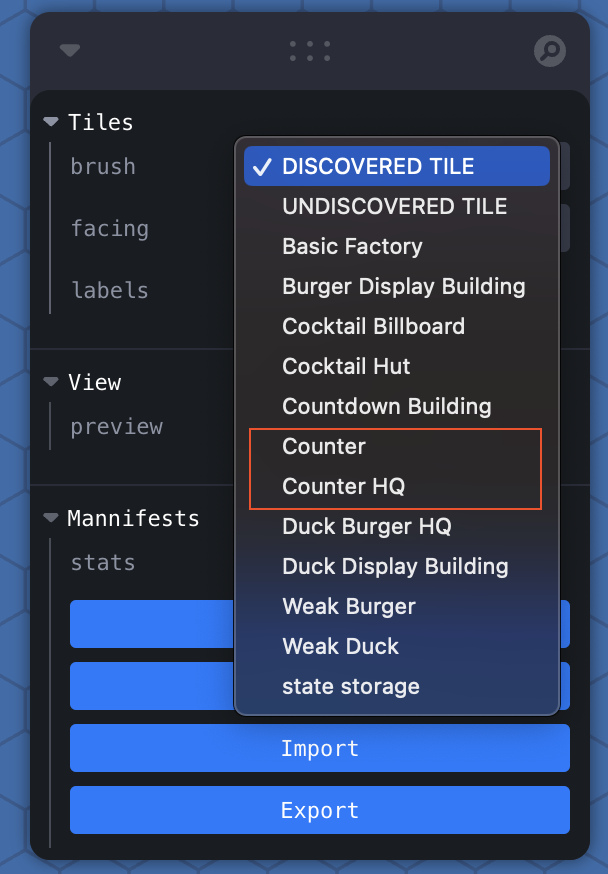Click the search magnifier icon
The image size is (608, 874).
tap(549, 50)
